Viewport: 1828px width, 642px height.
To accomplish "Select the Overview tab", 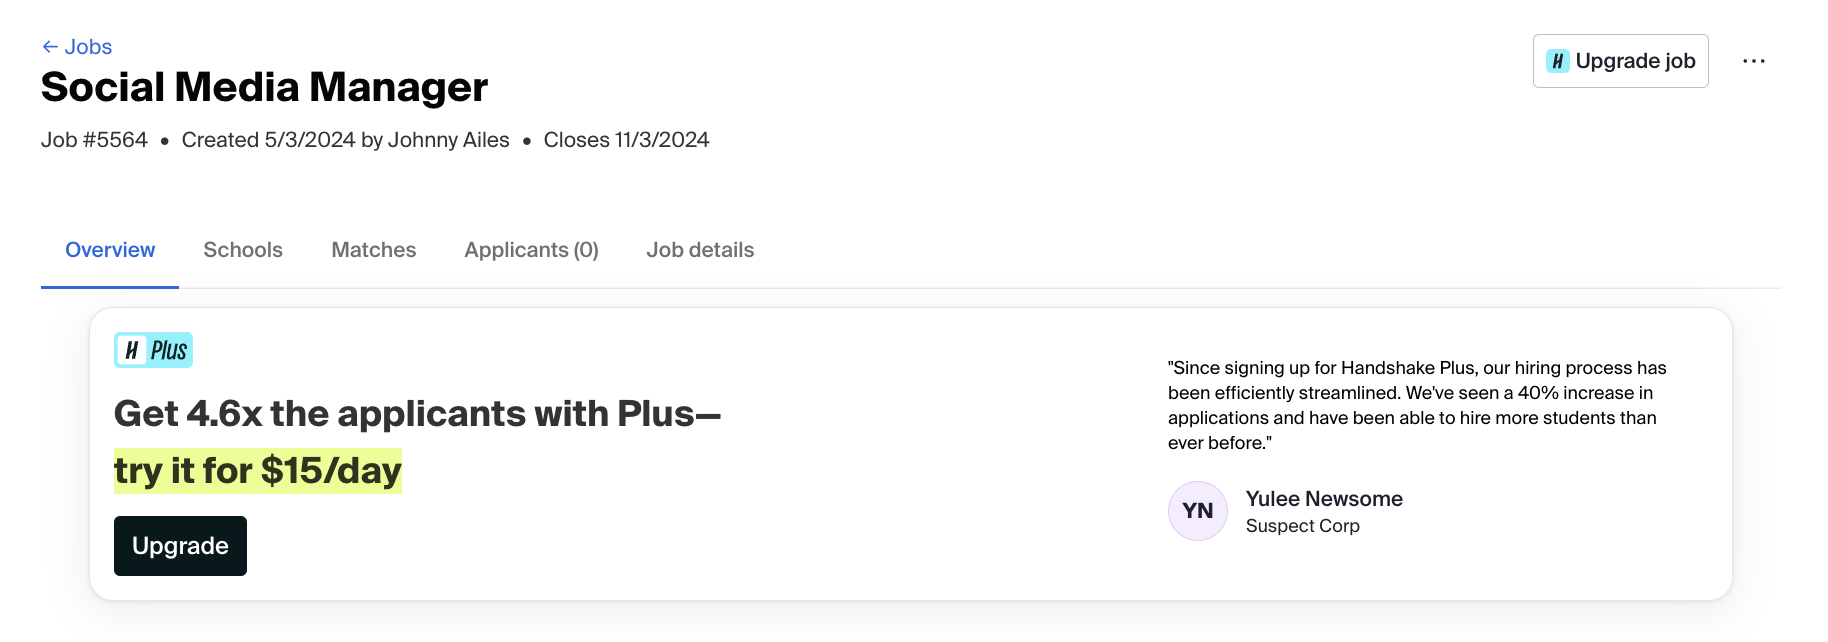I will pyautogui.click(x=109, y=250).
